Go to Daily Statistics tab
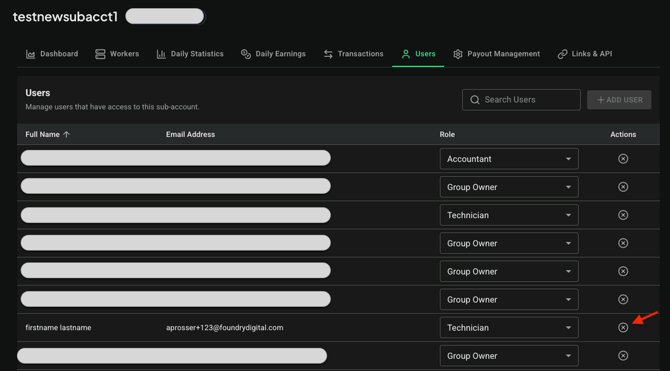 (x=190, y=54)
